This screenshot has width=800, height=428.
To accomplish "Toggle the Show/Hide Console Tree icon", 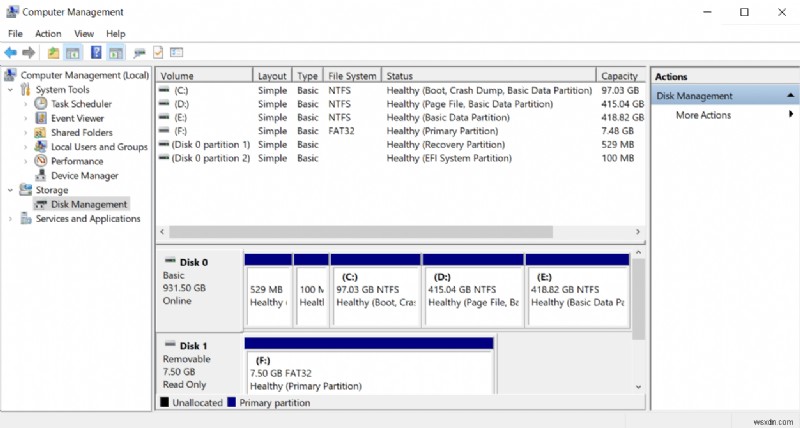I will pyautogui.click(x=73, y=52).
